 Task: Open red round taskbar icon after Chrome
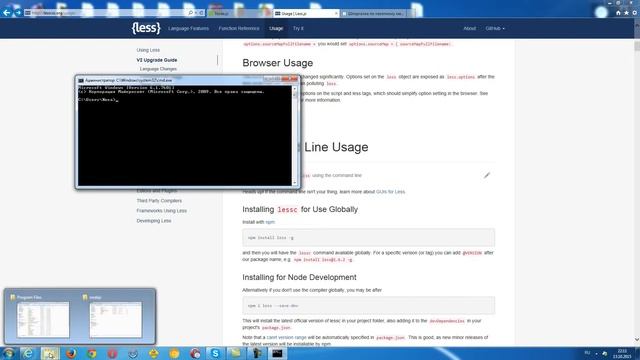click(x=112, y=353)
